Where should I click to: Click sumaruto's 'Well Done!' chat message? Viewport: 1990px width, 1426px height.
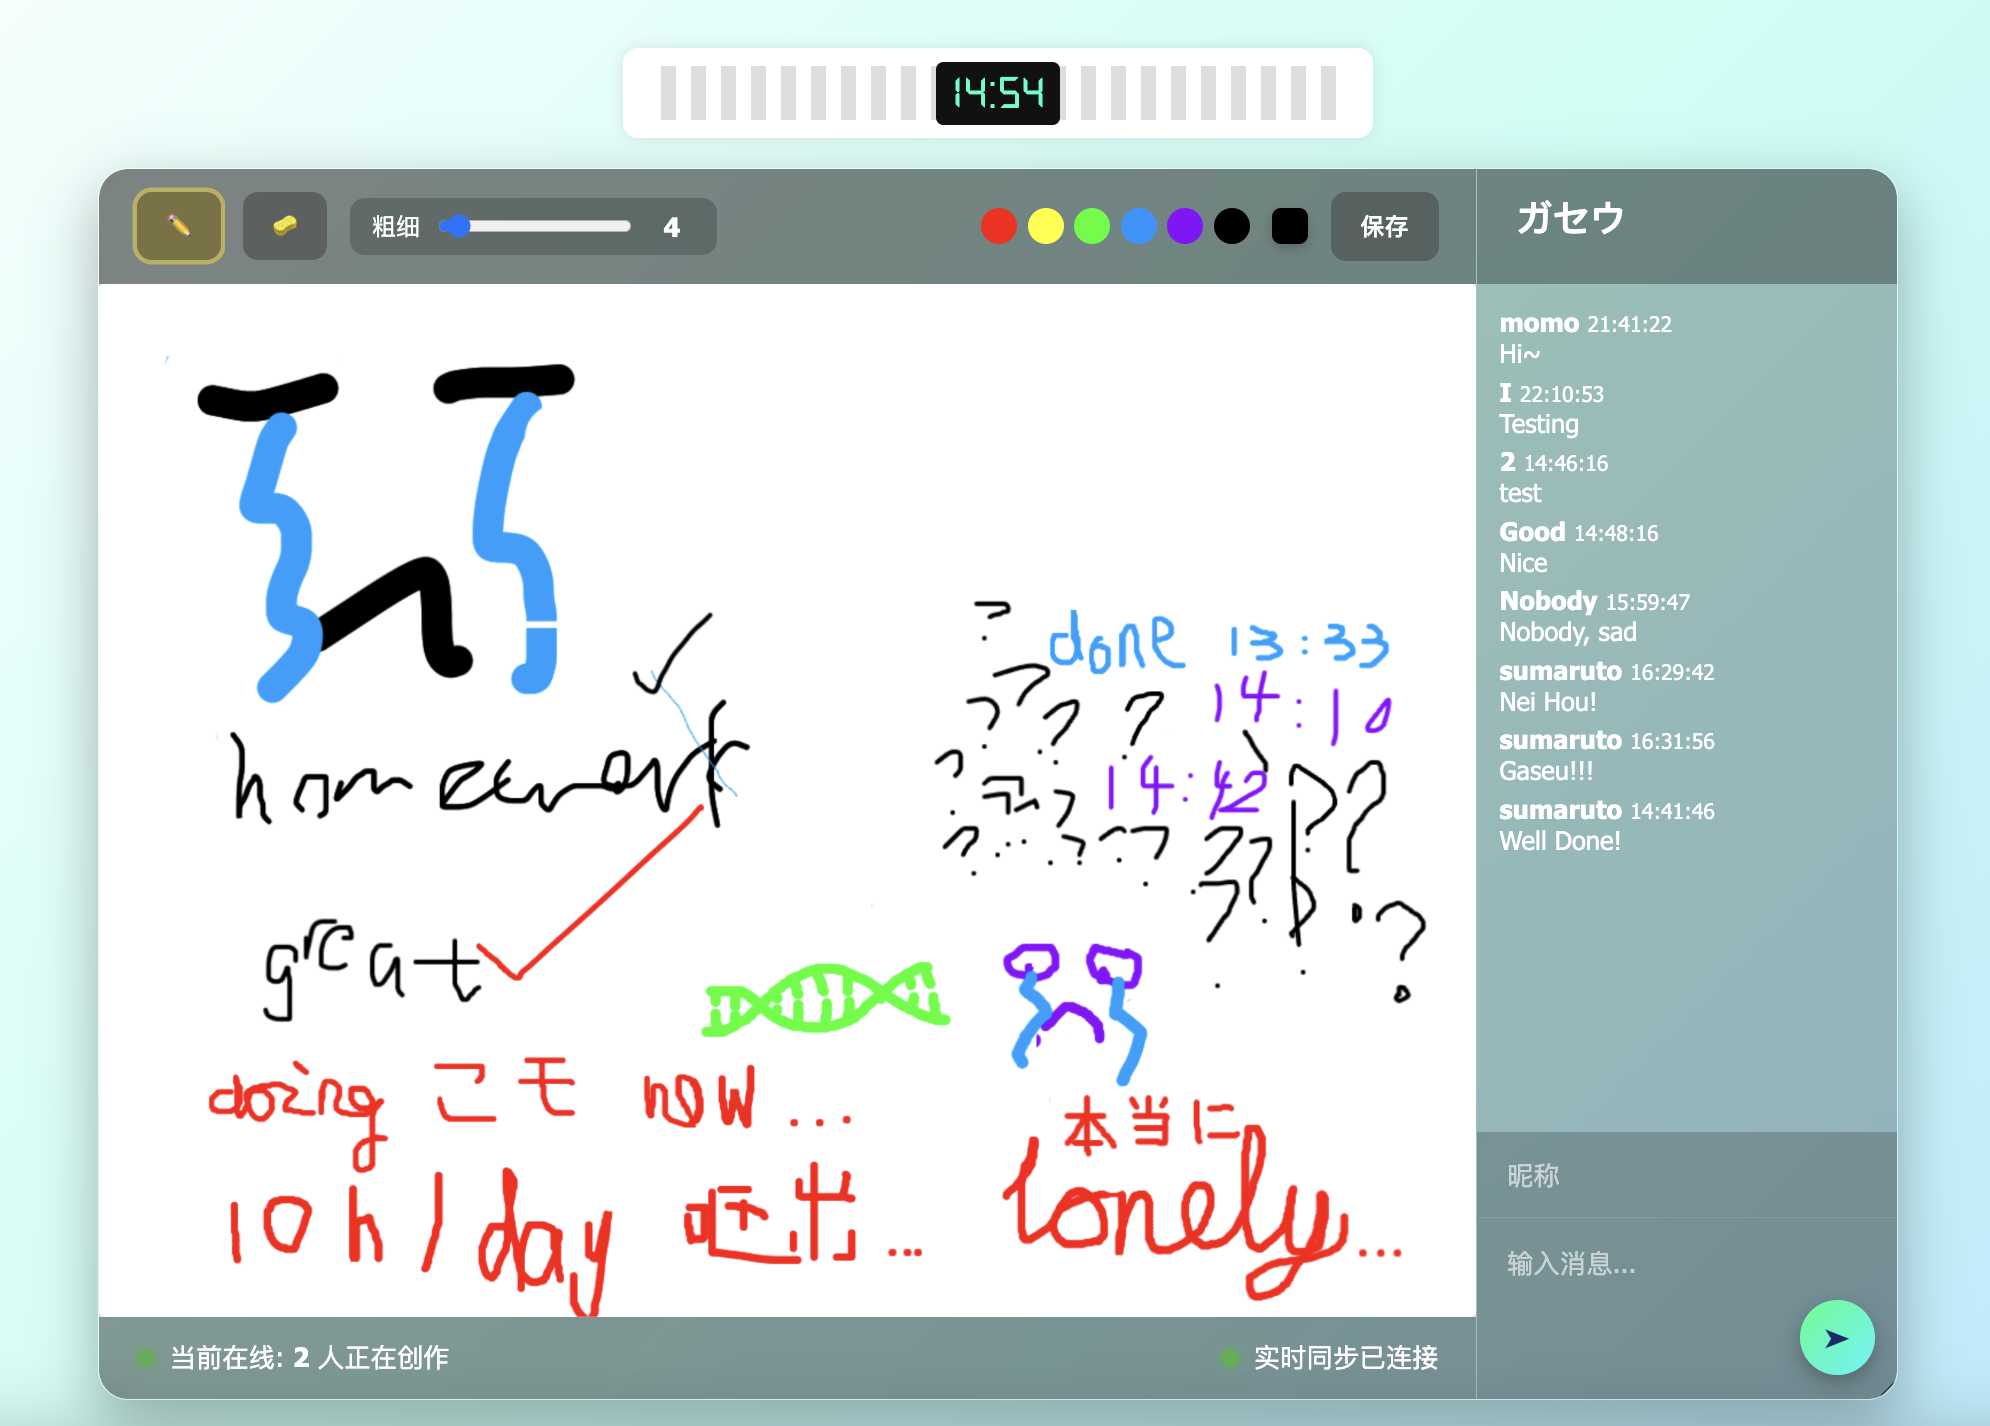pyautogui.click(x=1559, y=841)
